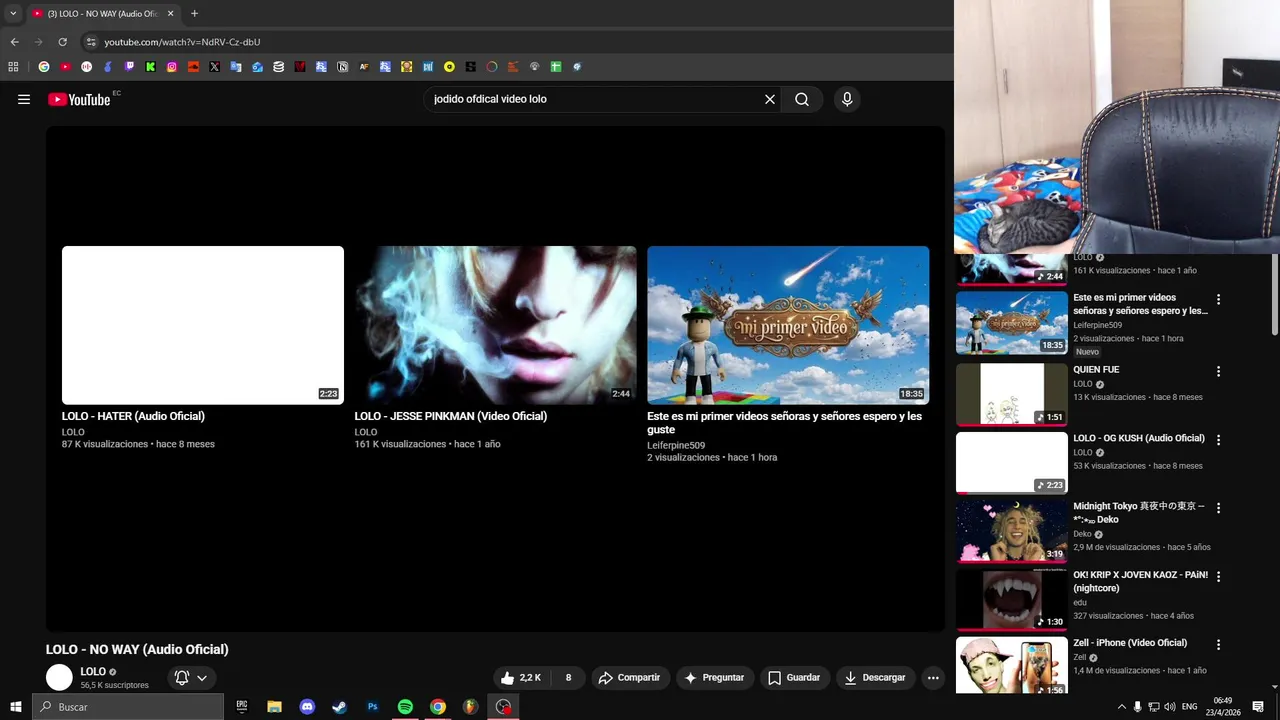This screenshot has height=720, width=1280.
Task: Click the Descargar download button
Action: tap(875, 677)
